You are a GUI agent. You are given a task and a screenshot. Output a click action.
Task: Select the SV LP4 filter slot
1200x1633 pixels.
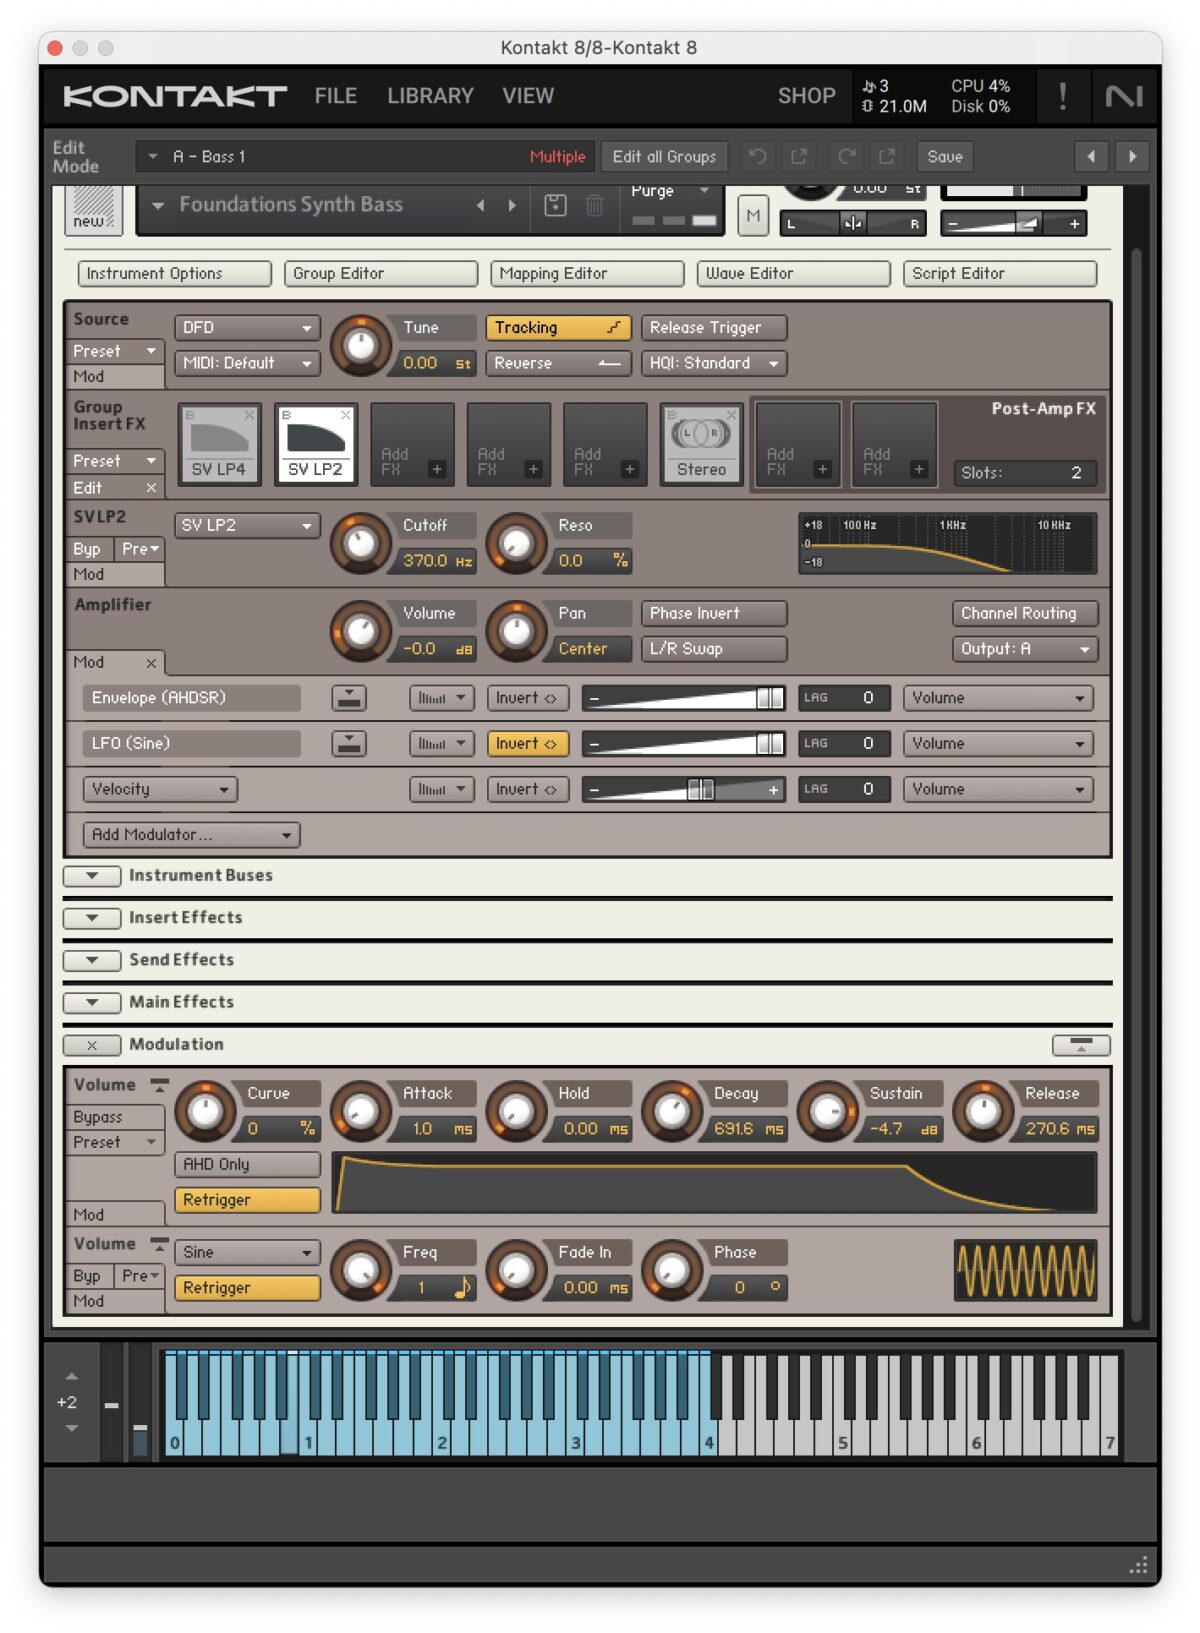219,444
